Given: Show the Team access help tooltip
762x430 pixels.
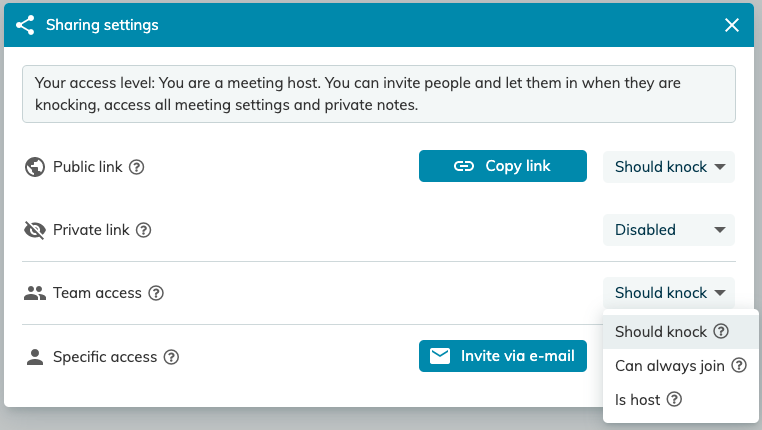Looking at the screenshot, I should (156, 293).
